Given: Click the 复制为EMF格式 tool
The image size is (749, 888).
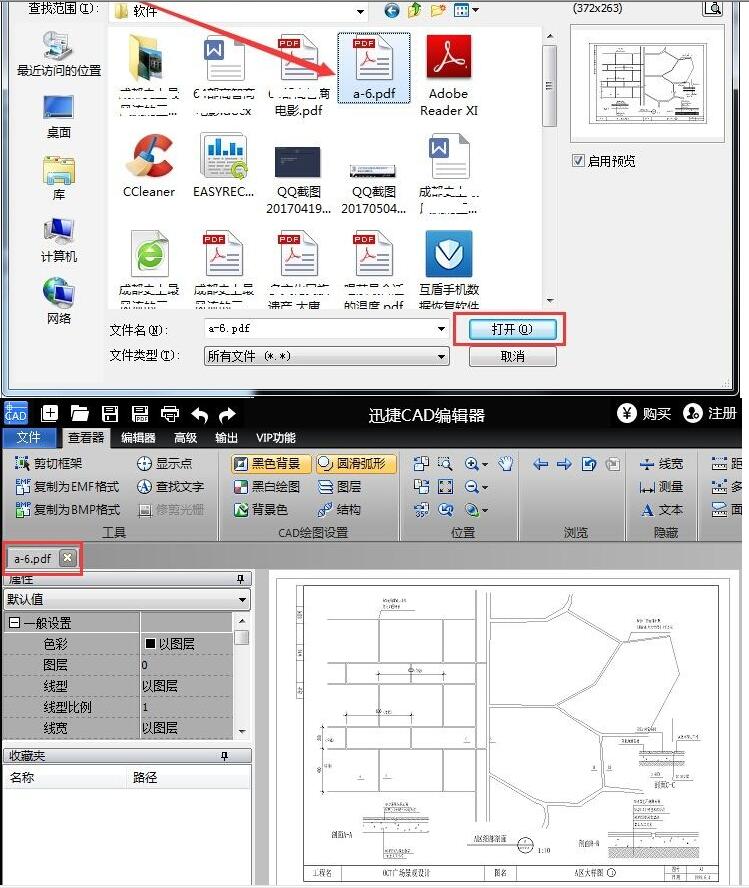Looking at the screenshot, I should pyautogui.click(x=67, y=487).
